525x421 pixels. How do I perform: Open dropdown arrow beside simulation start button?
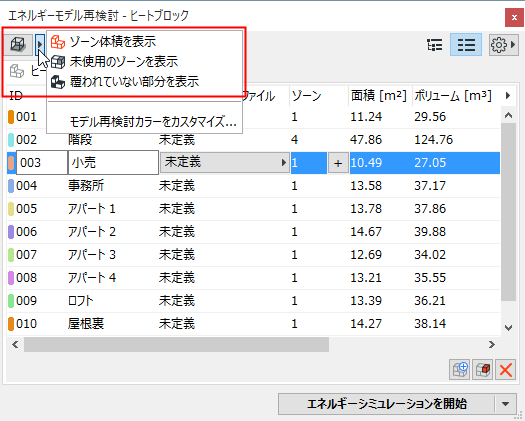click(x=506, y=404)
